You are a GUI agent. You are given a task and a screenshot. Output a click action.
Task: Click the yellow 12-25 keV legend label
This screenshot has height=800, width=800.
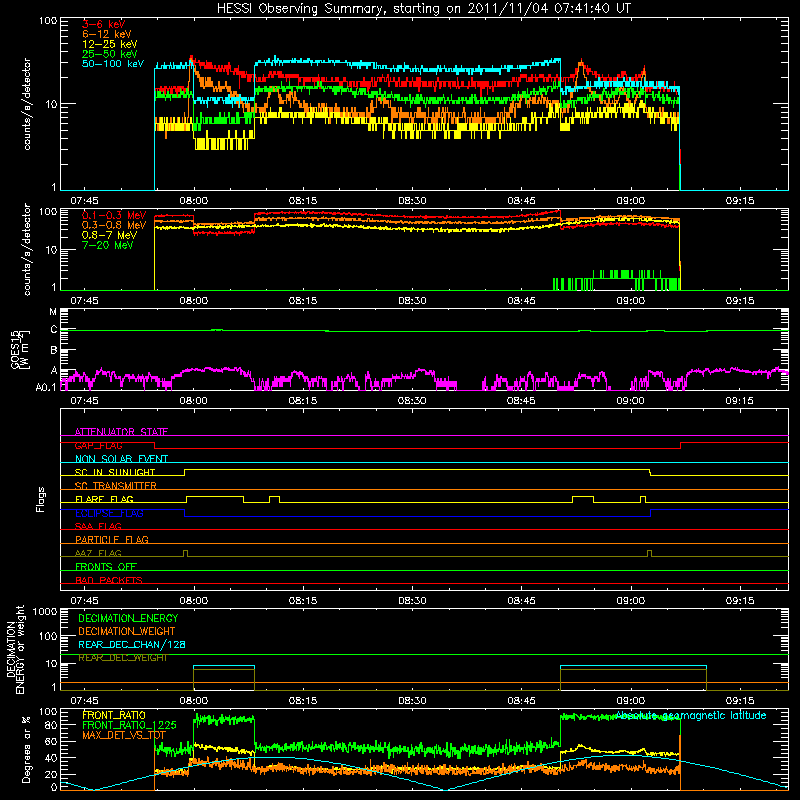110,44
